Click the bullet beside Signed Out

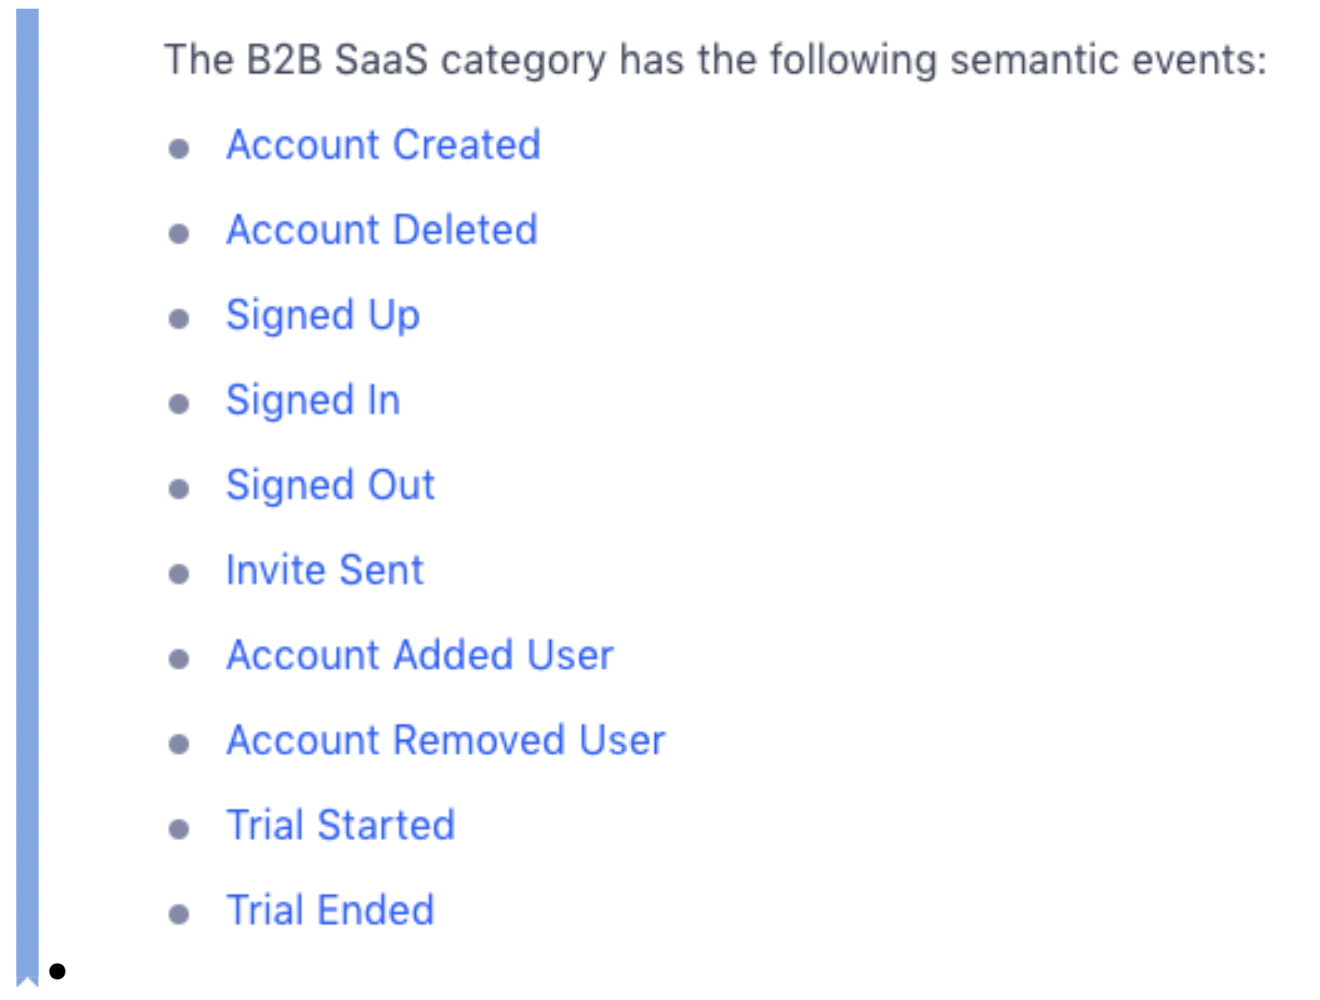pyautogui.click(x=179, y=489)
